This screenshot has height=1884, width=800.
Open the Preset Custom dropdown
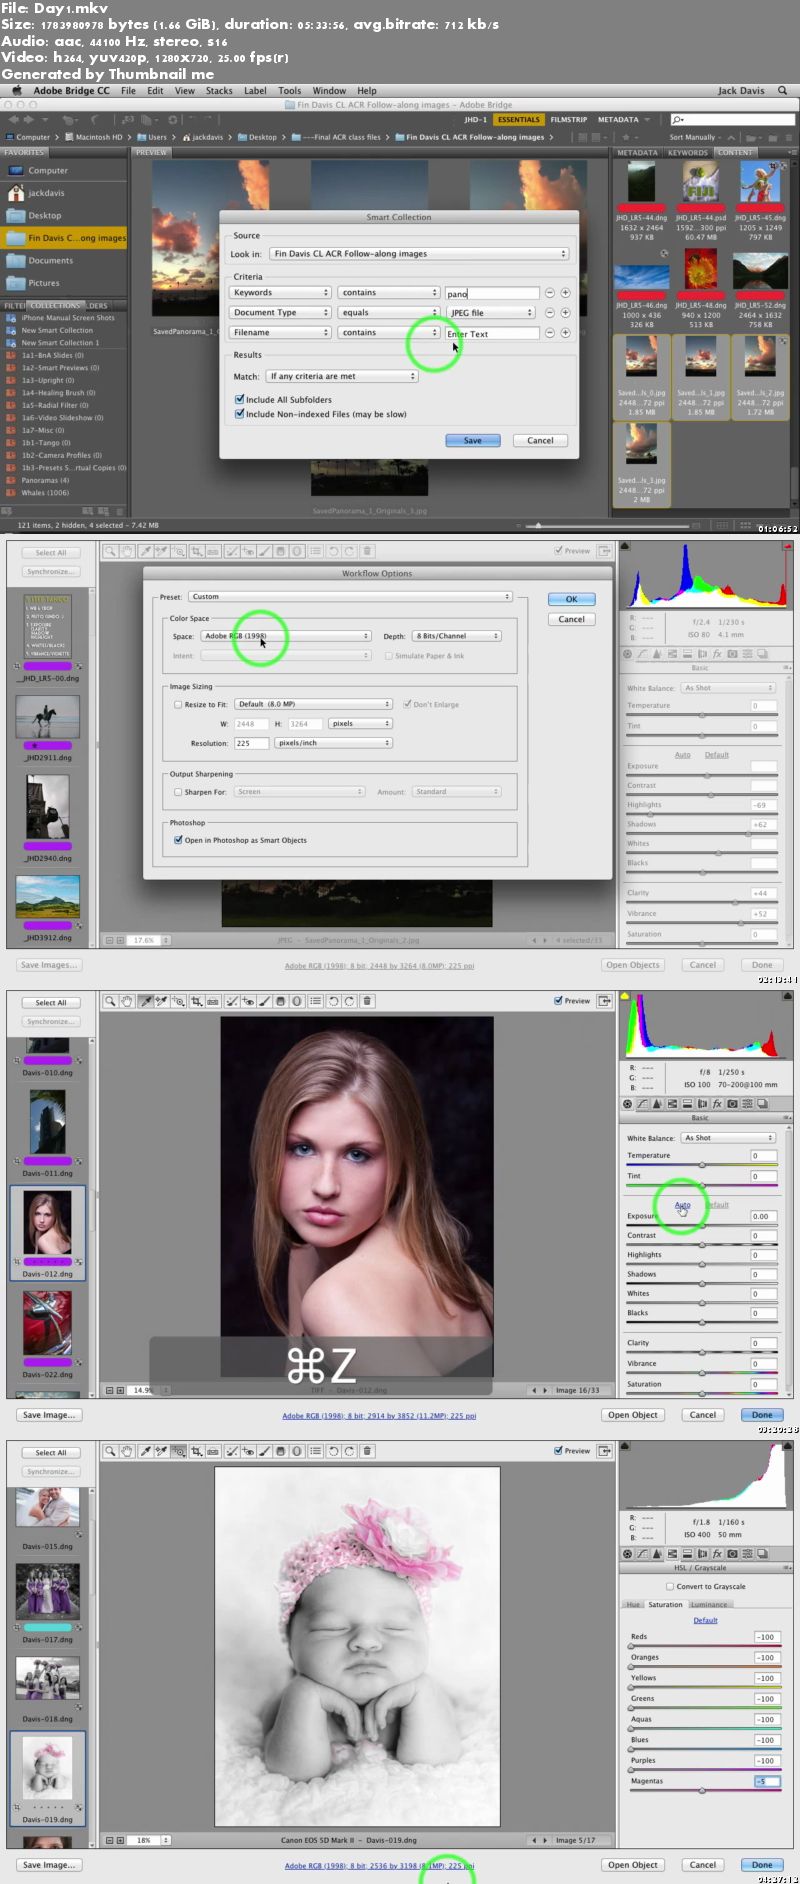click(350, 597)
